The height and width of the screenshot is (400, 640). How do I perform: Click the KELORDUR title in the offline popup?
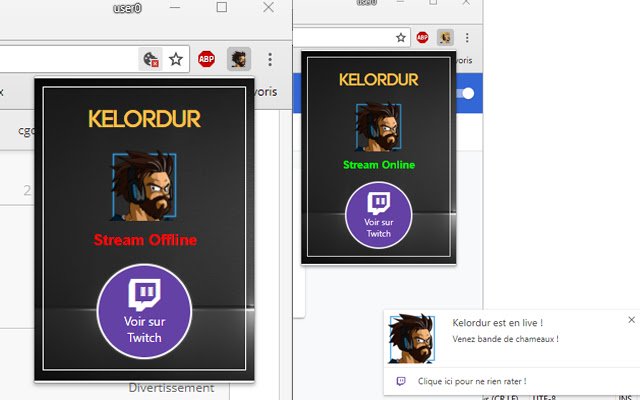coord(144,119)
